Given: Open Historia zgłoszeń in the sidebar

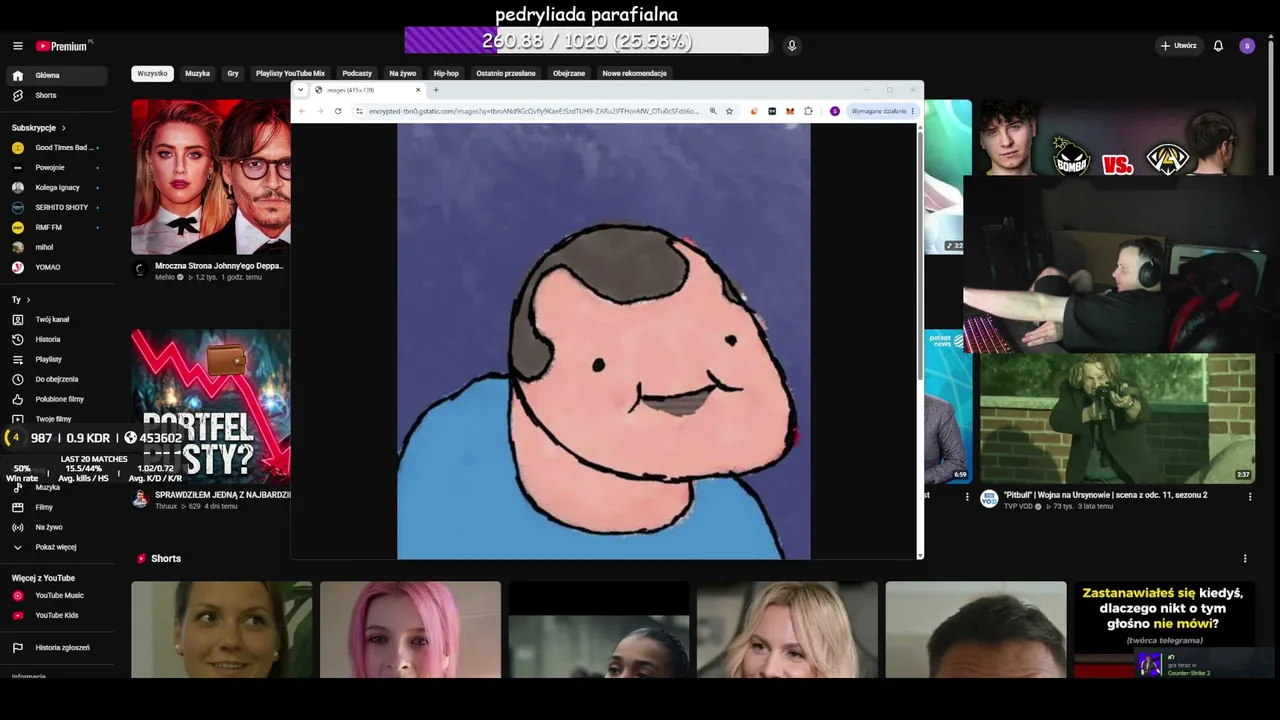Looking at the screenshot, I should [x=59, y=647].
